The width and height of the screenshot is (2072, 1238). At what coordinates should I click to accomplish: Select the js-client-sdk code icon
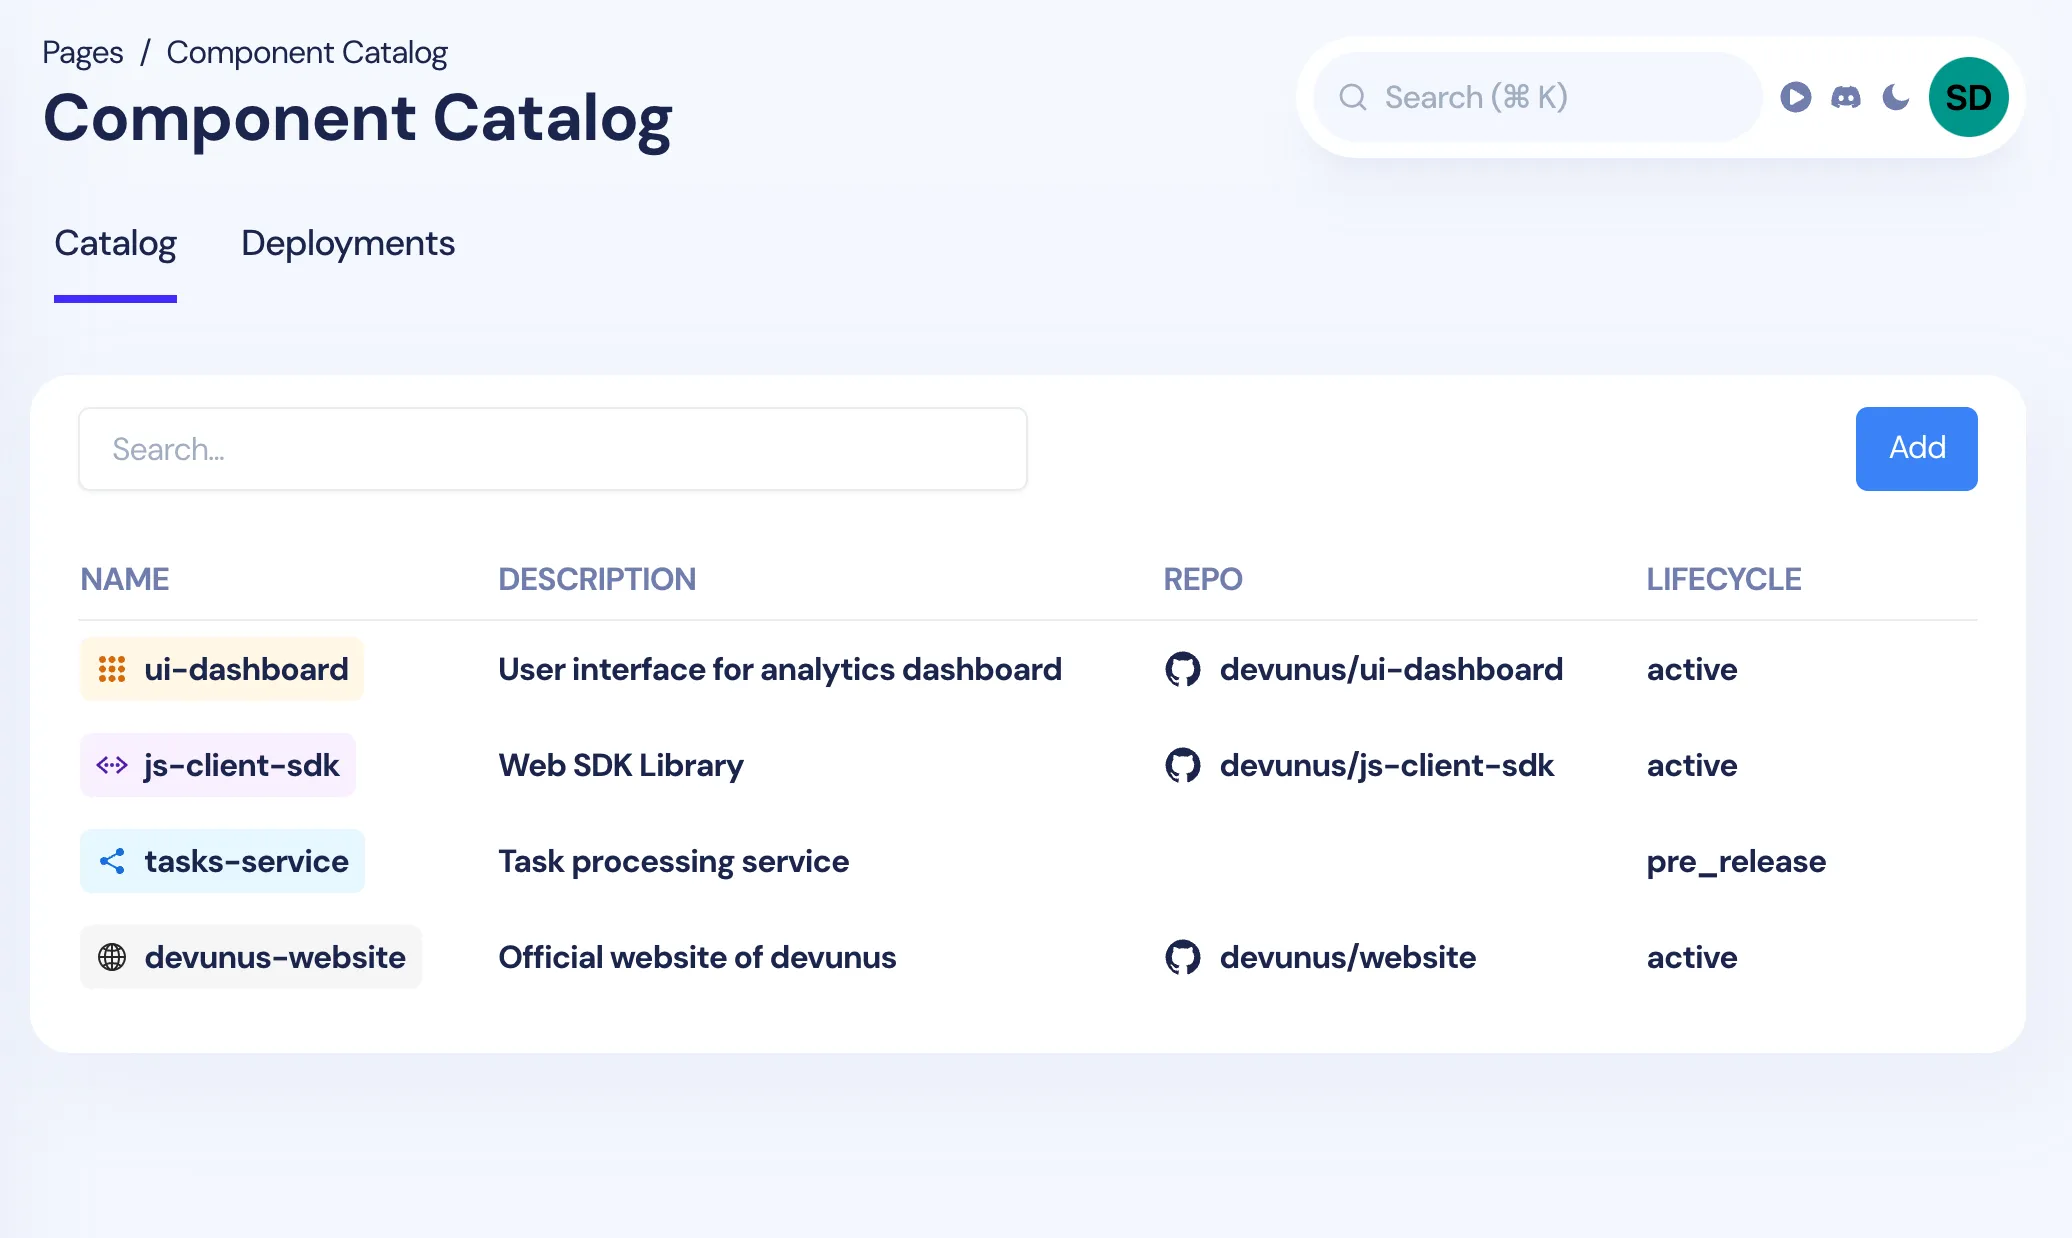(111, 765)
